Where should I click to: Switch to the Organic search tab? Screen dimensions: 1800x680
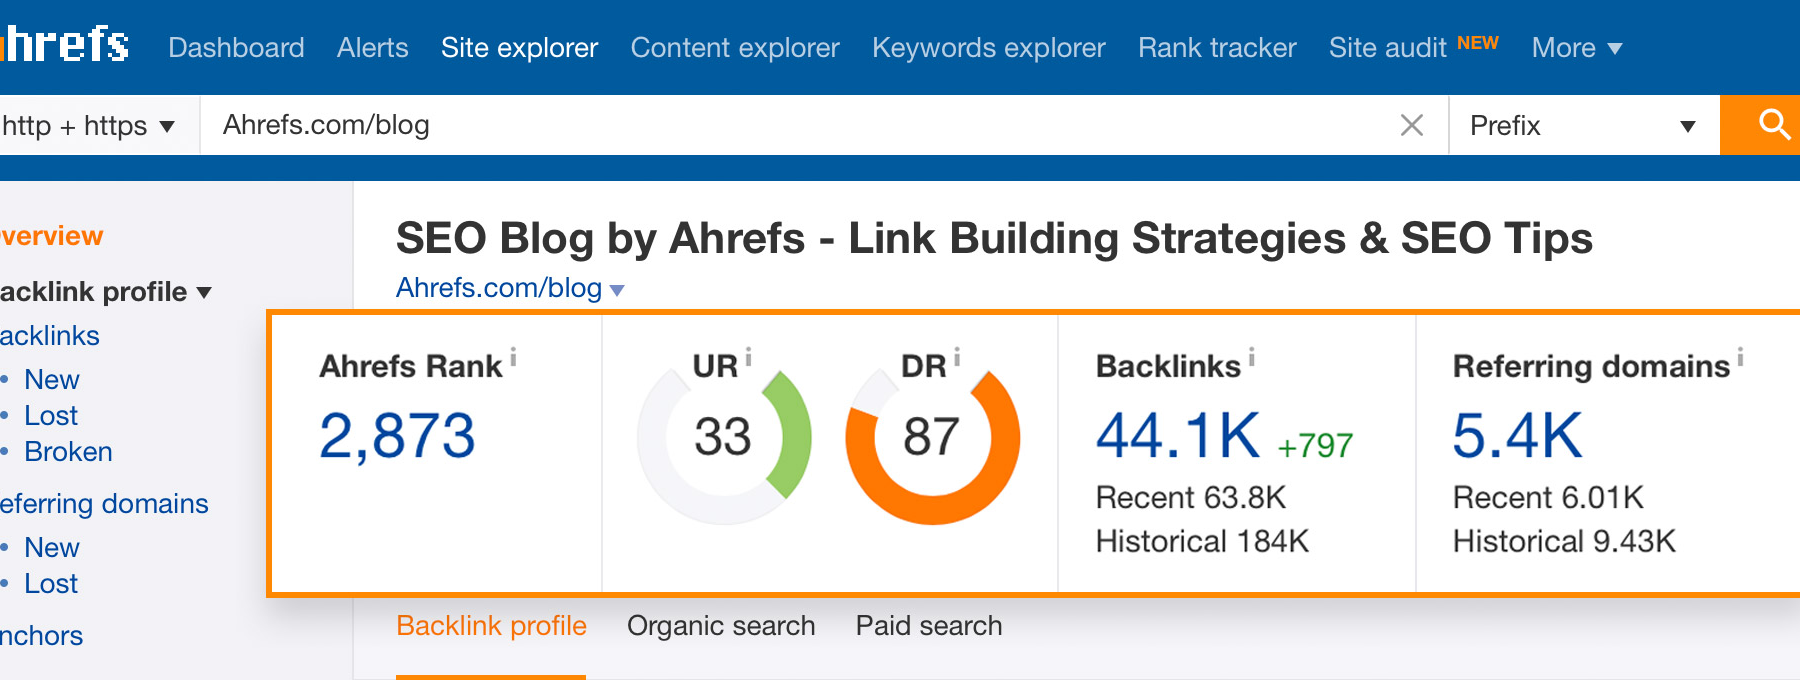721,626
